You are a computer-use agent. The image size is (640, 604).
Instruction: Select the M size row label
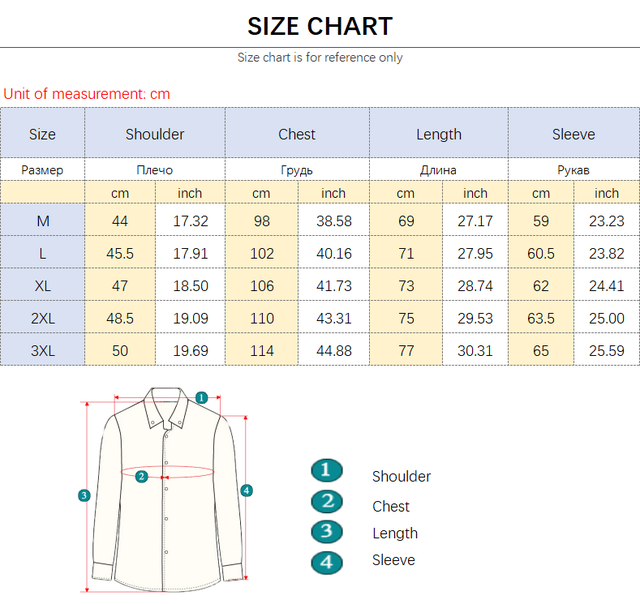42,221
